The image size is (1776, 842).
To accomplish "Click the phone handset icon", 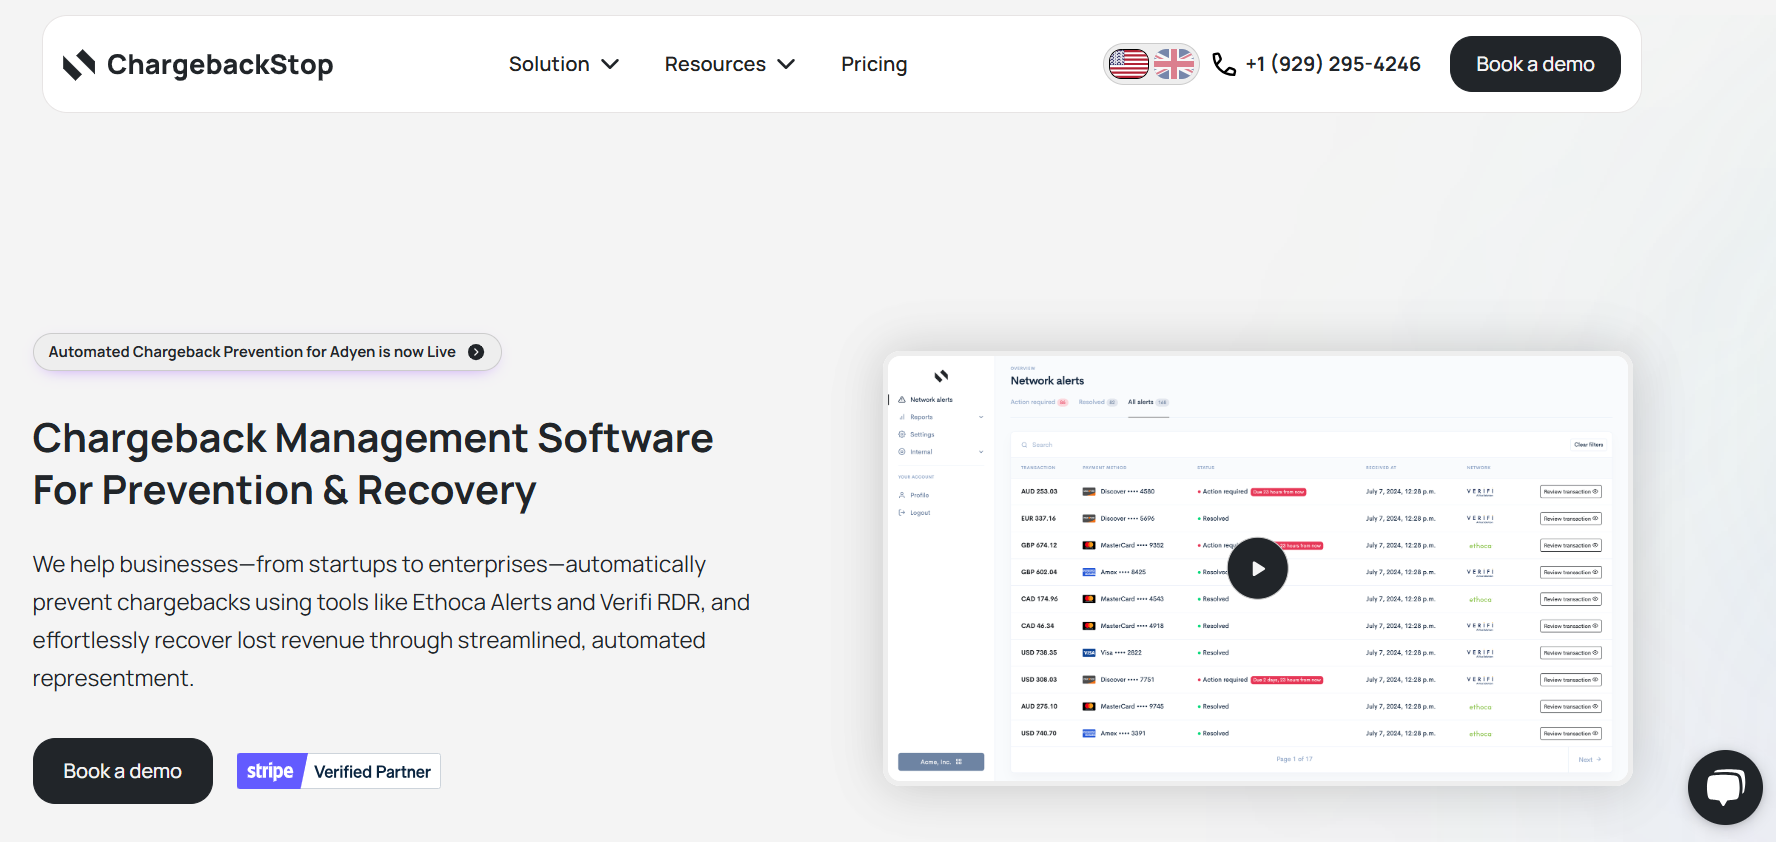I will 1224,64.
